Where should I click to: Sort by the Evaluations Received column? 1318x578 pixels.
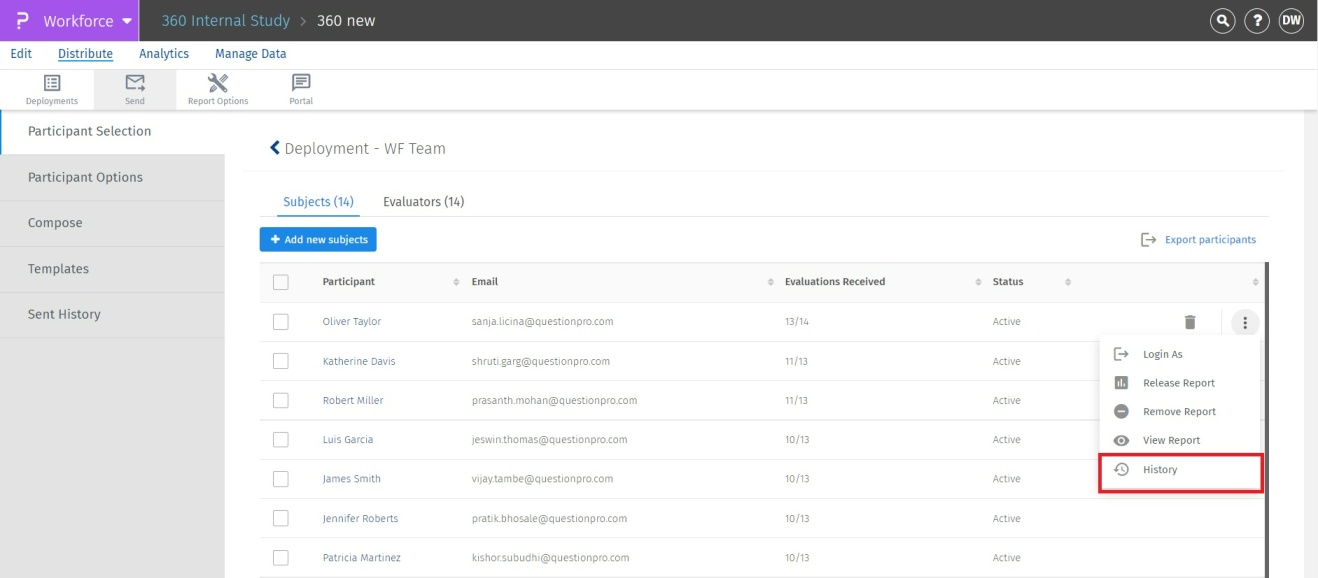point(834,282)
